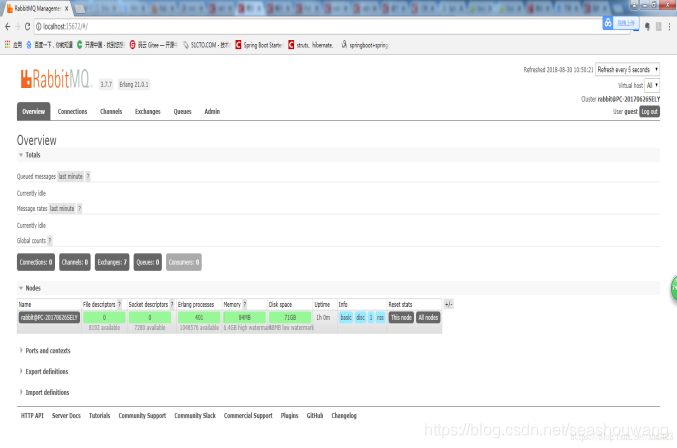Open the Exchanges tab
677x448 pixels.
[148, 111]
